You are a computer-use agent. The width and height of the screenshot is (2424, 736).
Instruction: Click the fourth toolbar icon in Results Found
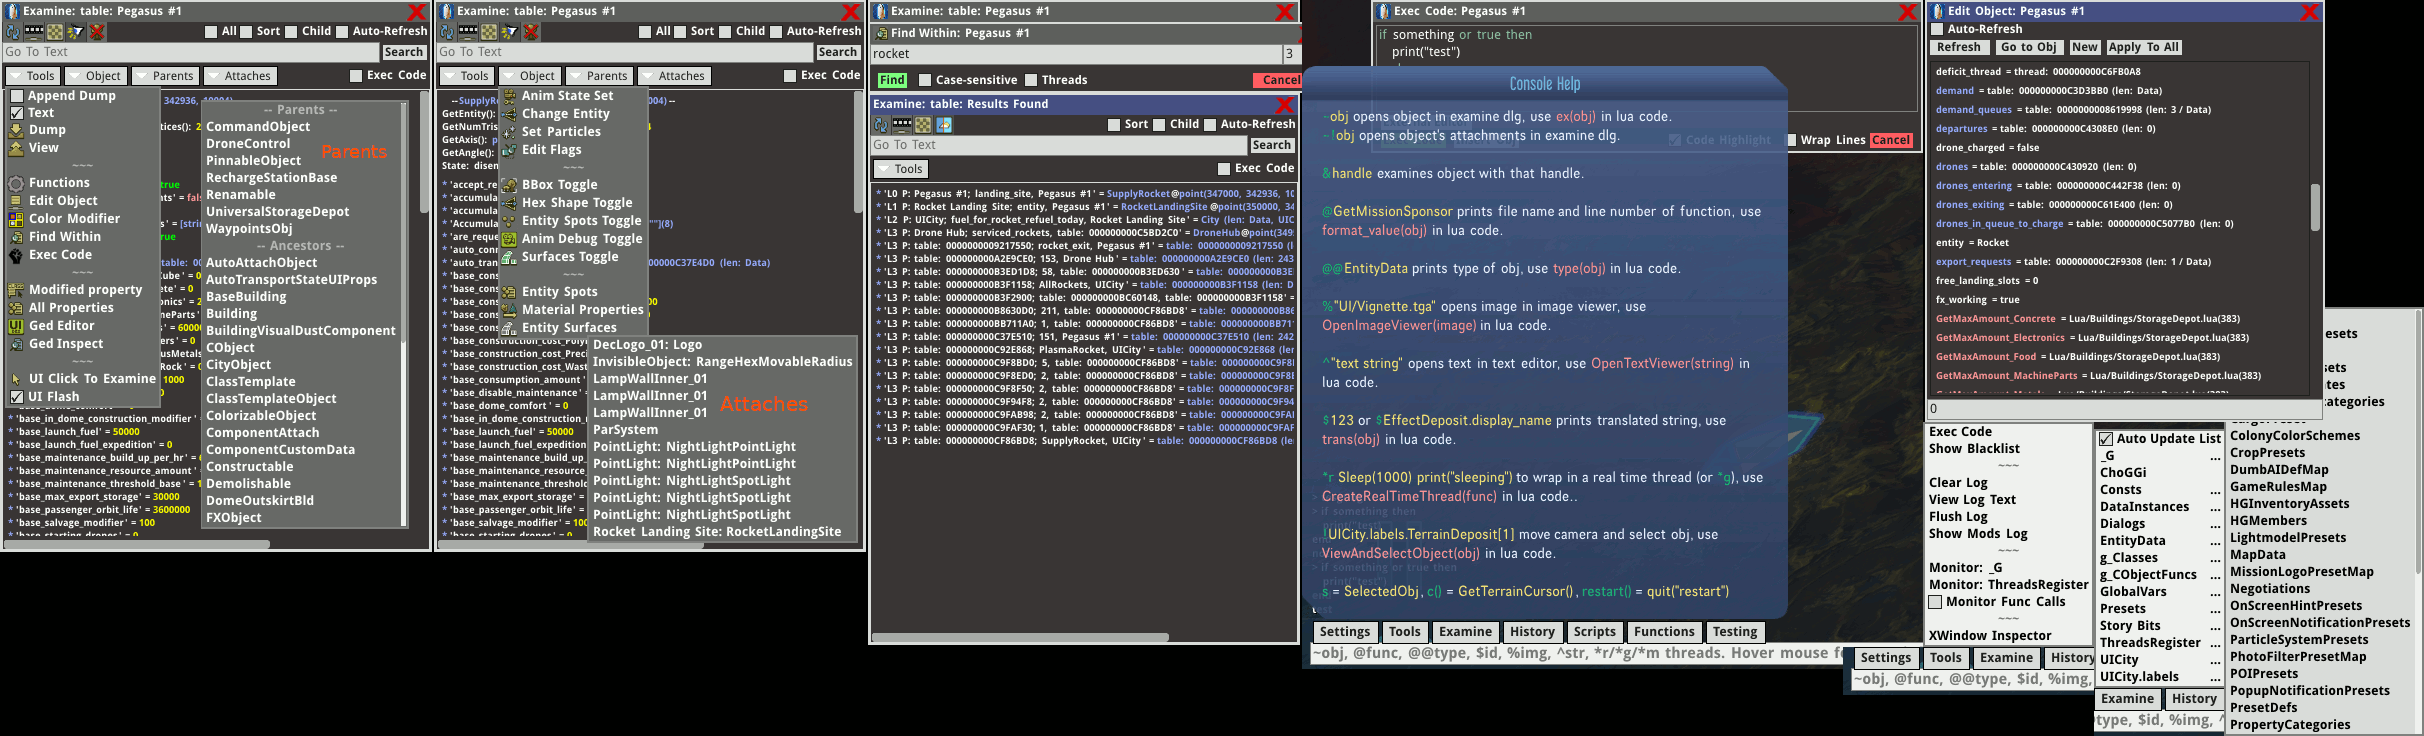(944, 125)
